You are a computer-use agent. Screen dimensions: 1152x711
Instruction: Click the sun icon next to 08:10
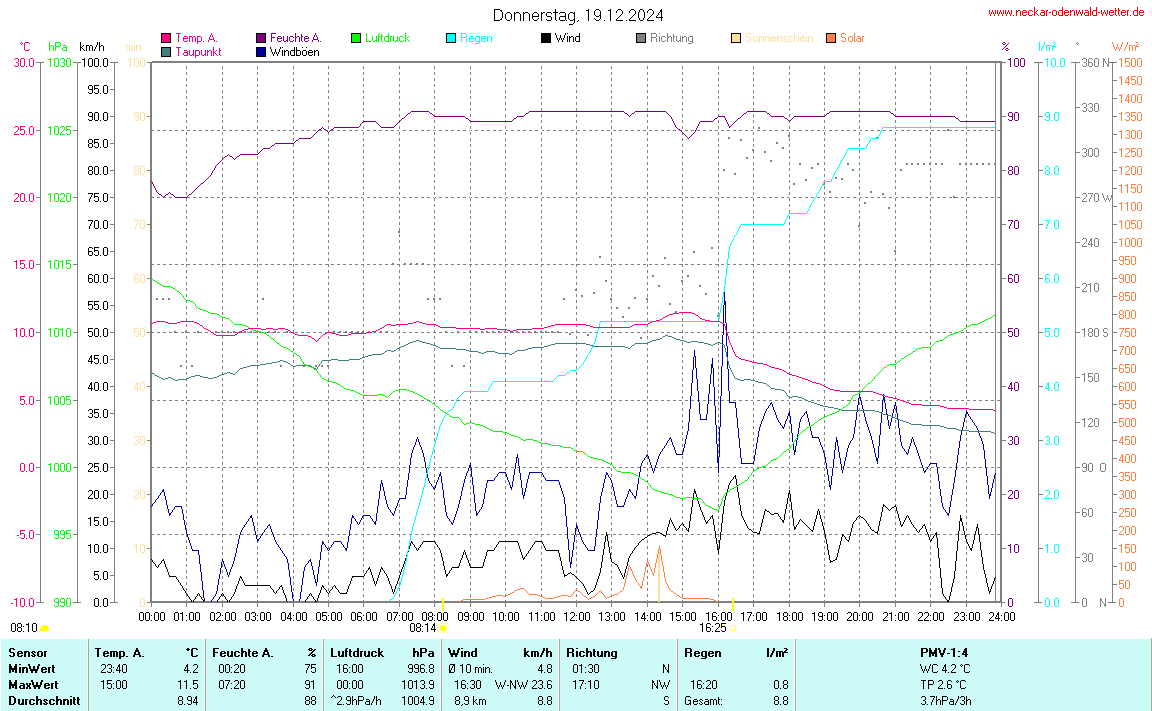(x=44, y=628)
